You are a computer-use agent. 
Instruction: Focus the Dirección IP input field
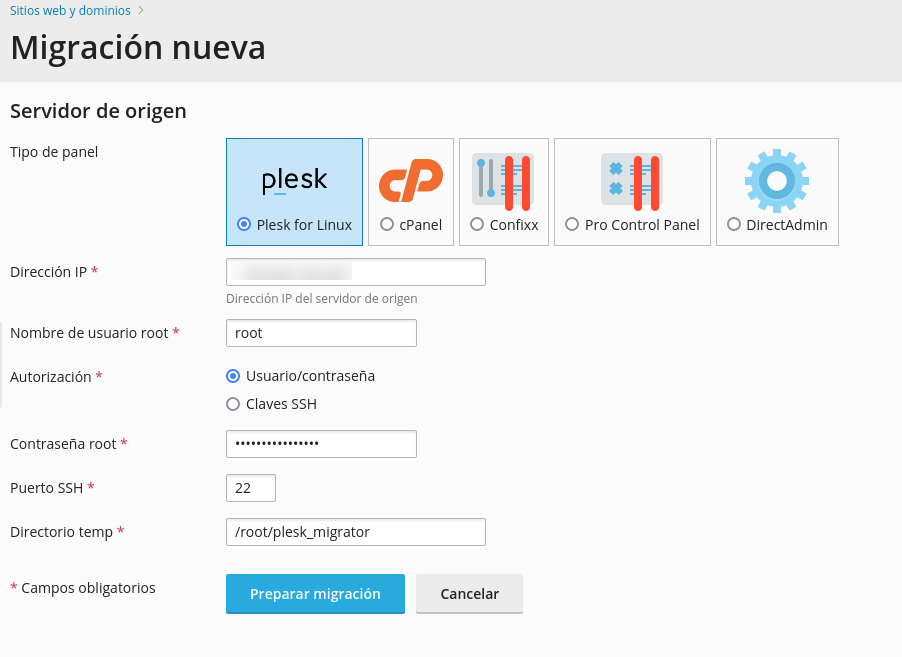pos(356,272)
